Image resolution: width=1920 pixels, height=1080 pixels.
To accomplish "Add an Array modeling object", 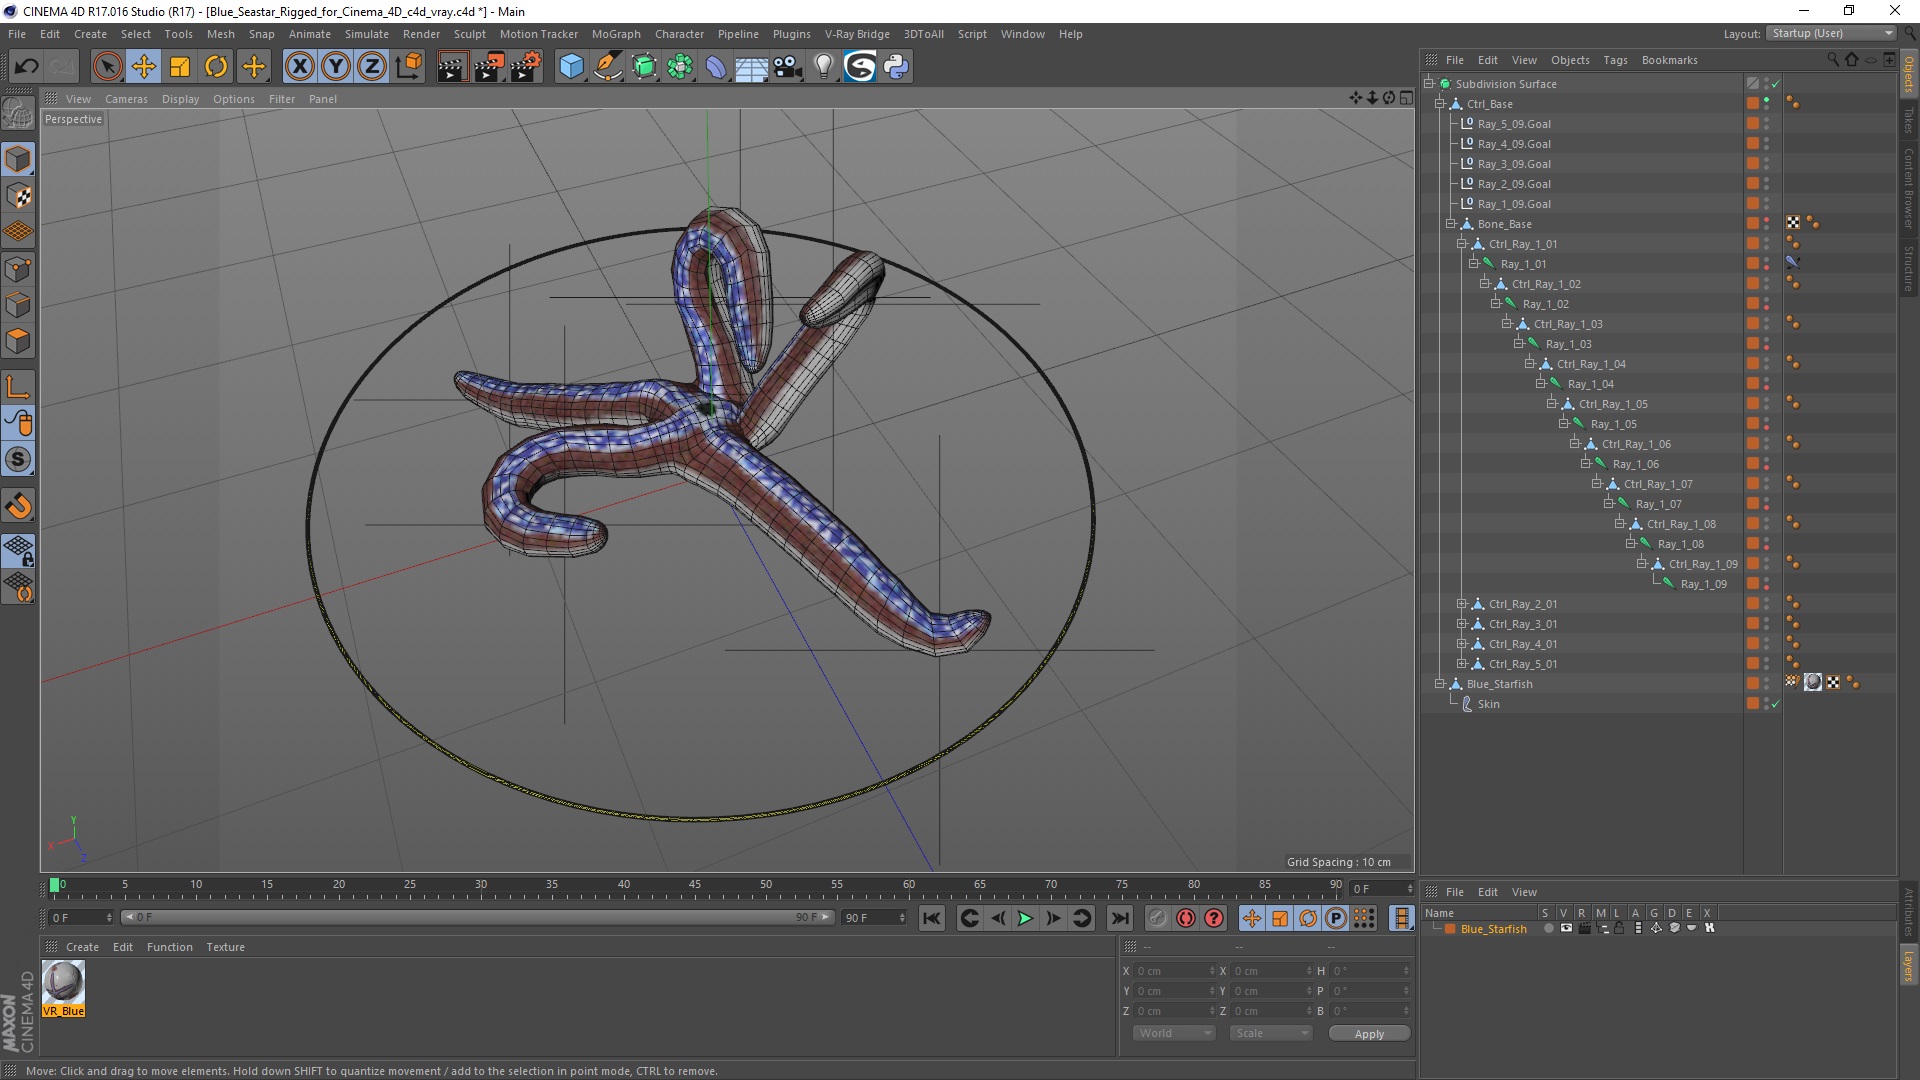I will [x=681, y=67].
